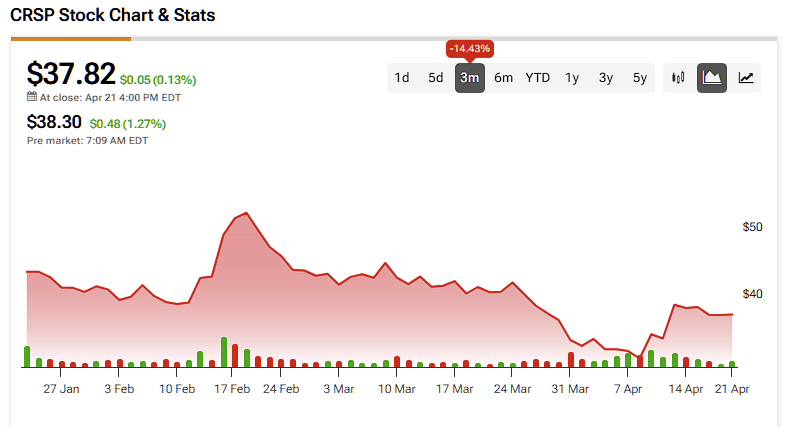The width and height of the screenshot is (792, 427).
Task: Click the $37.82 closing price
Action: pyautogui.click(x=71, y=74)
